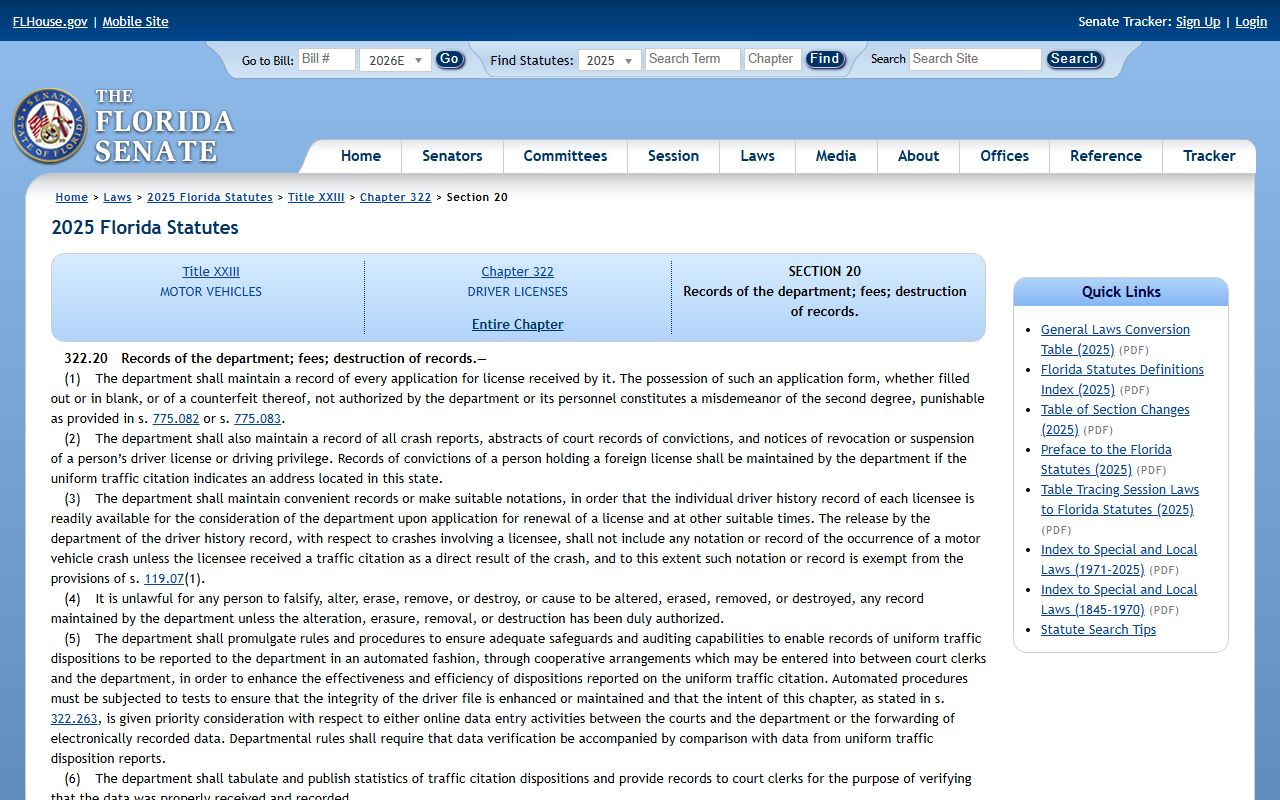
Task: Open Preface to the Florida Statutes link
Action: 1106,459
